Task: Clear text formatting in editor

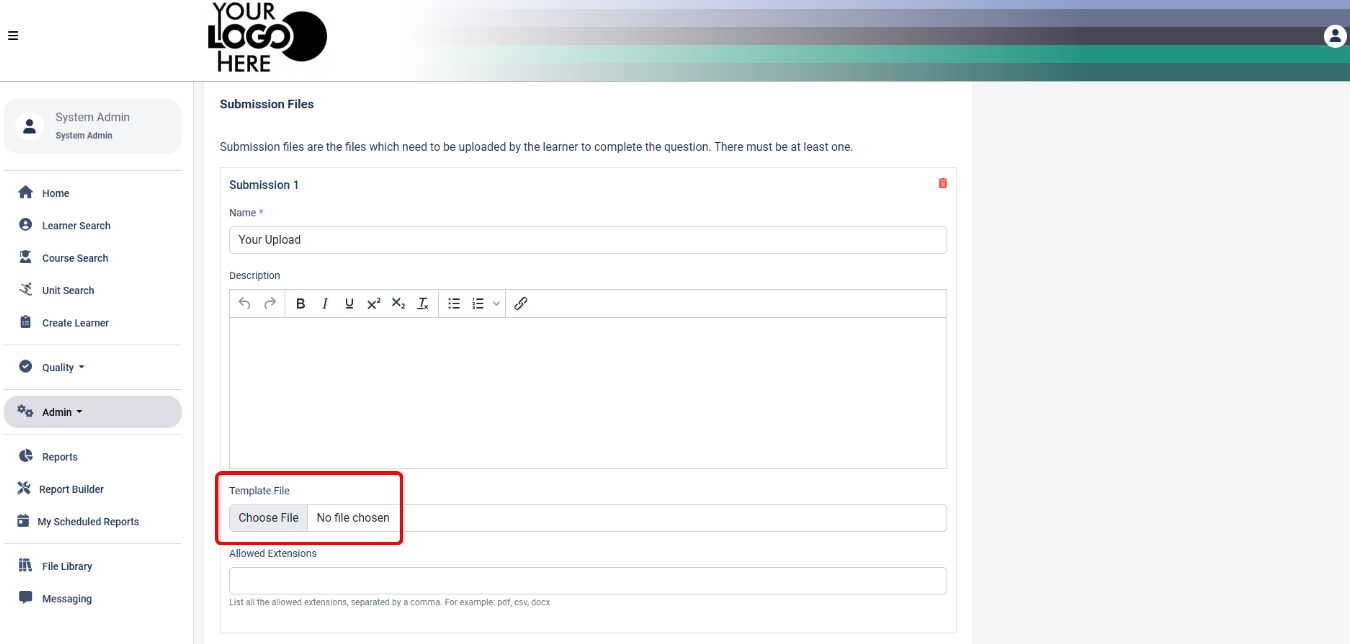Action: pyautogui.click(x=423, y=304)
